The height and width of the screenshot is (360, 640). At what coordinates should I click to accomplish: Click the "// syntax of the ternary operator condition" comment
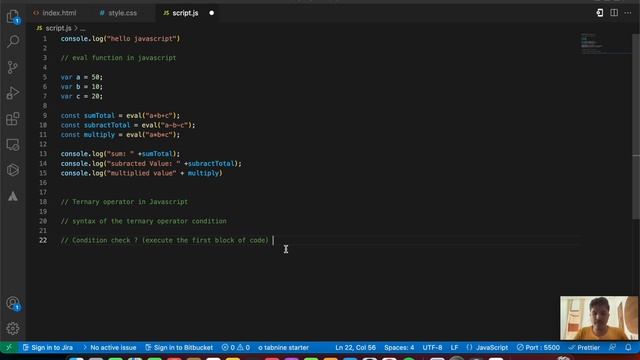(x=144, y=221)
